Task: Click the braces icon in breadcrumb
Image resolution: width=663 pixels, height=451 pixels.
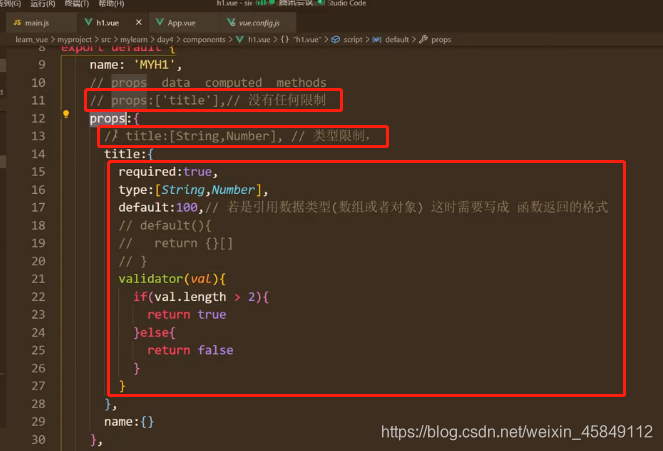Action: pos(285,40)
